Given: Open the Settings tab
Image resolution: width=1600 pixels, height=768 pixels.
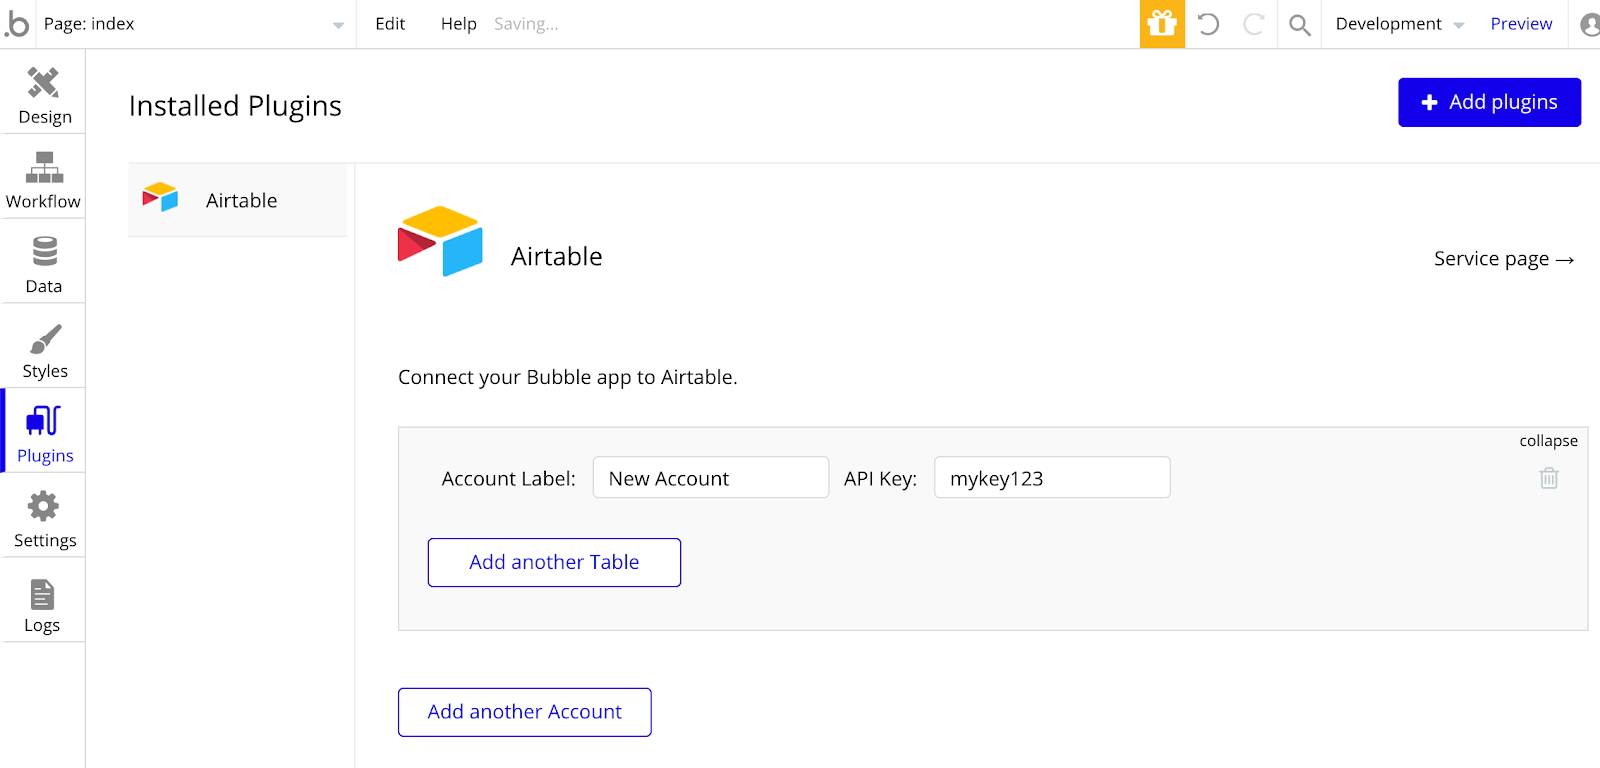Looking at the screenshot, I should [x=44, y=520].
